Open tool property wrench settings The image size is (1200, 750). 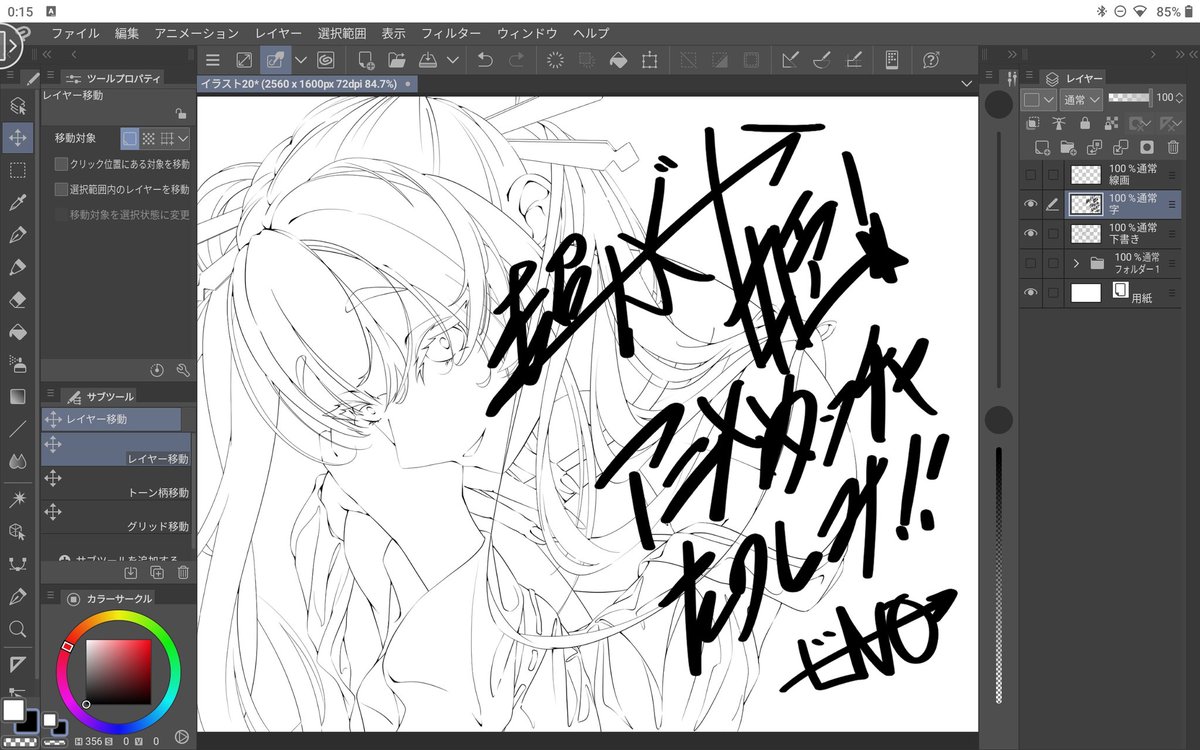(x=183, y=370)
